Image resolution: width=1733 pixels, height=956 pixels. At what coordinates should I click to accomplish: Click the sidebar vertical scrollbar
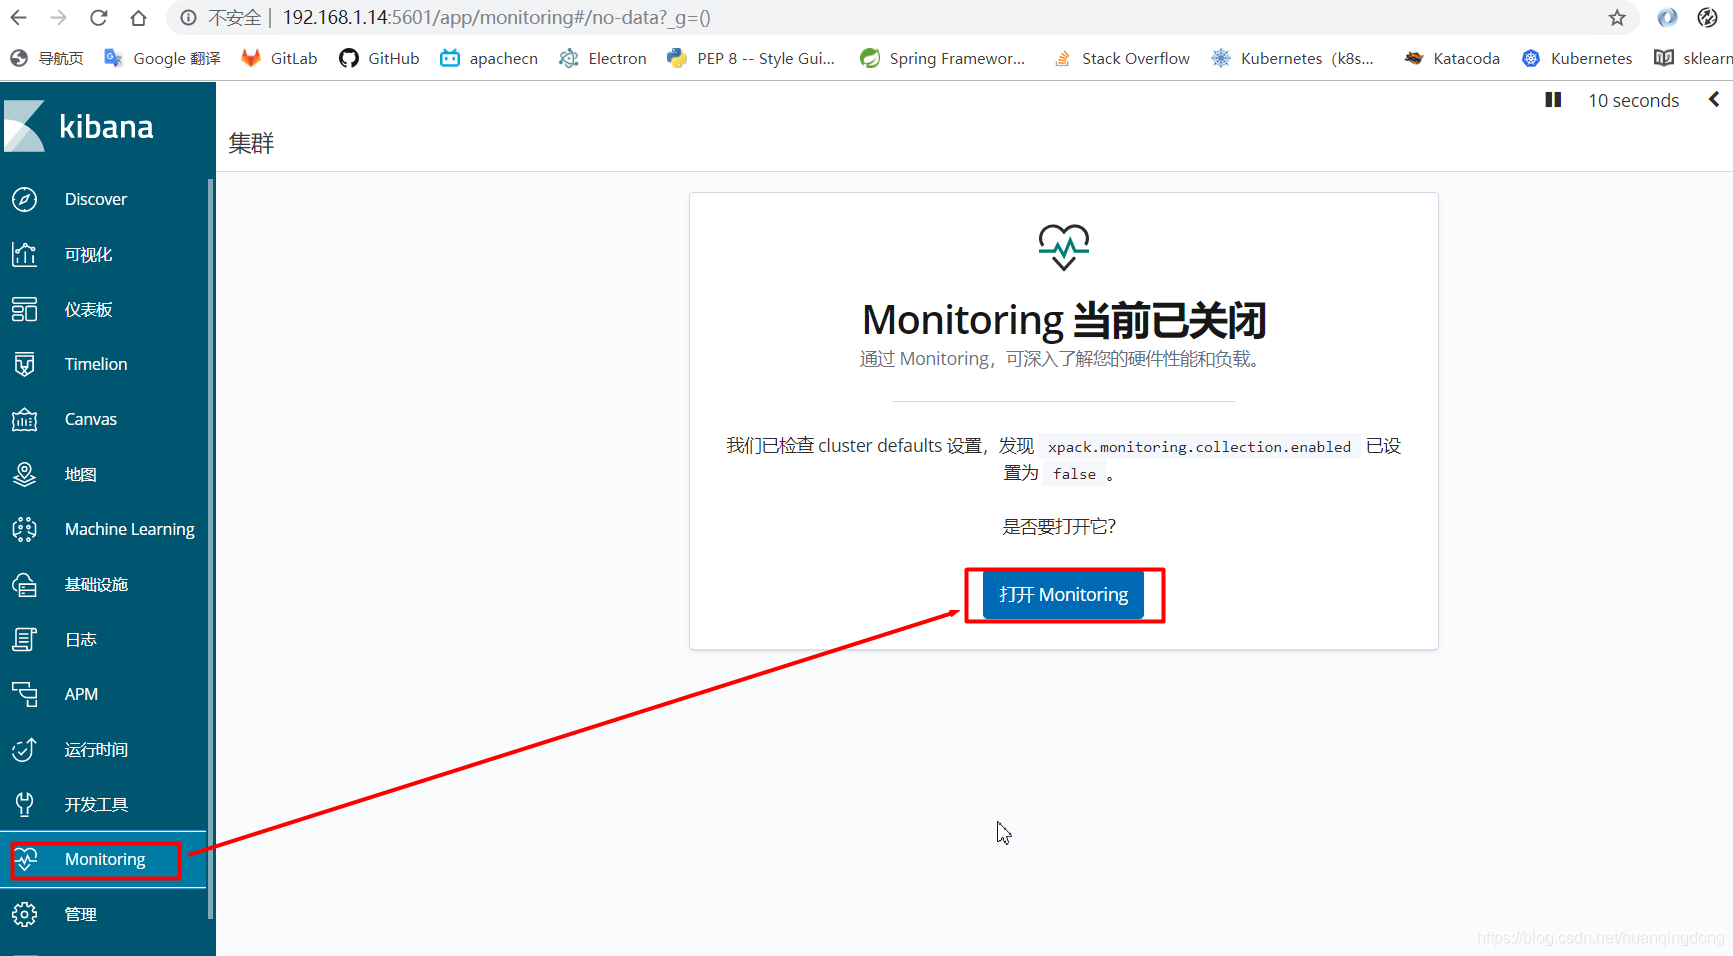point(210,548)
